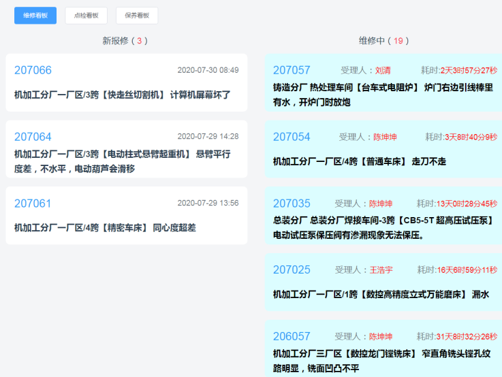Viewport: 502px width, 377px height.
Task: Switch to the 点检看板 tab
Action: [86, 16]
